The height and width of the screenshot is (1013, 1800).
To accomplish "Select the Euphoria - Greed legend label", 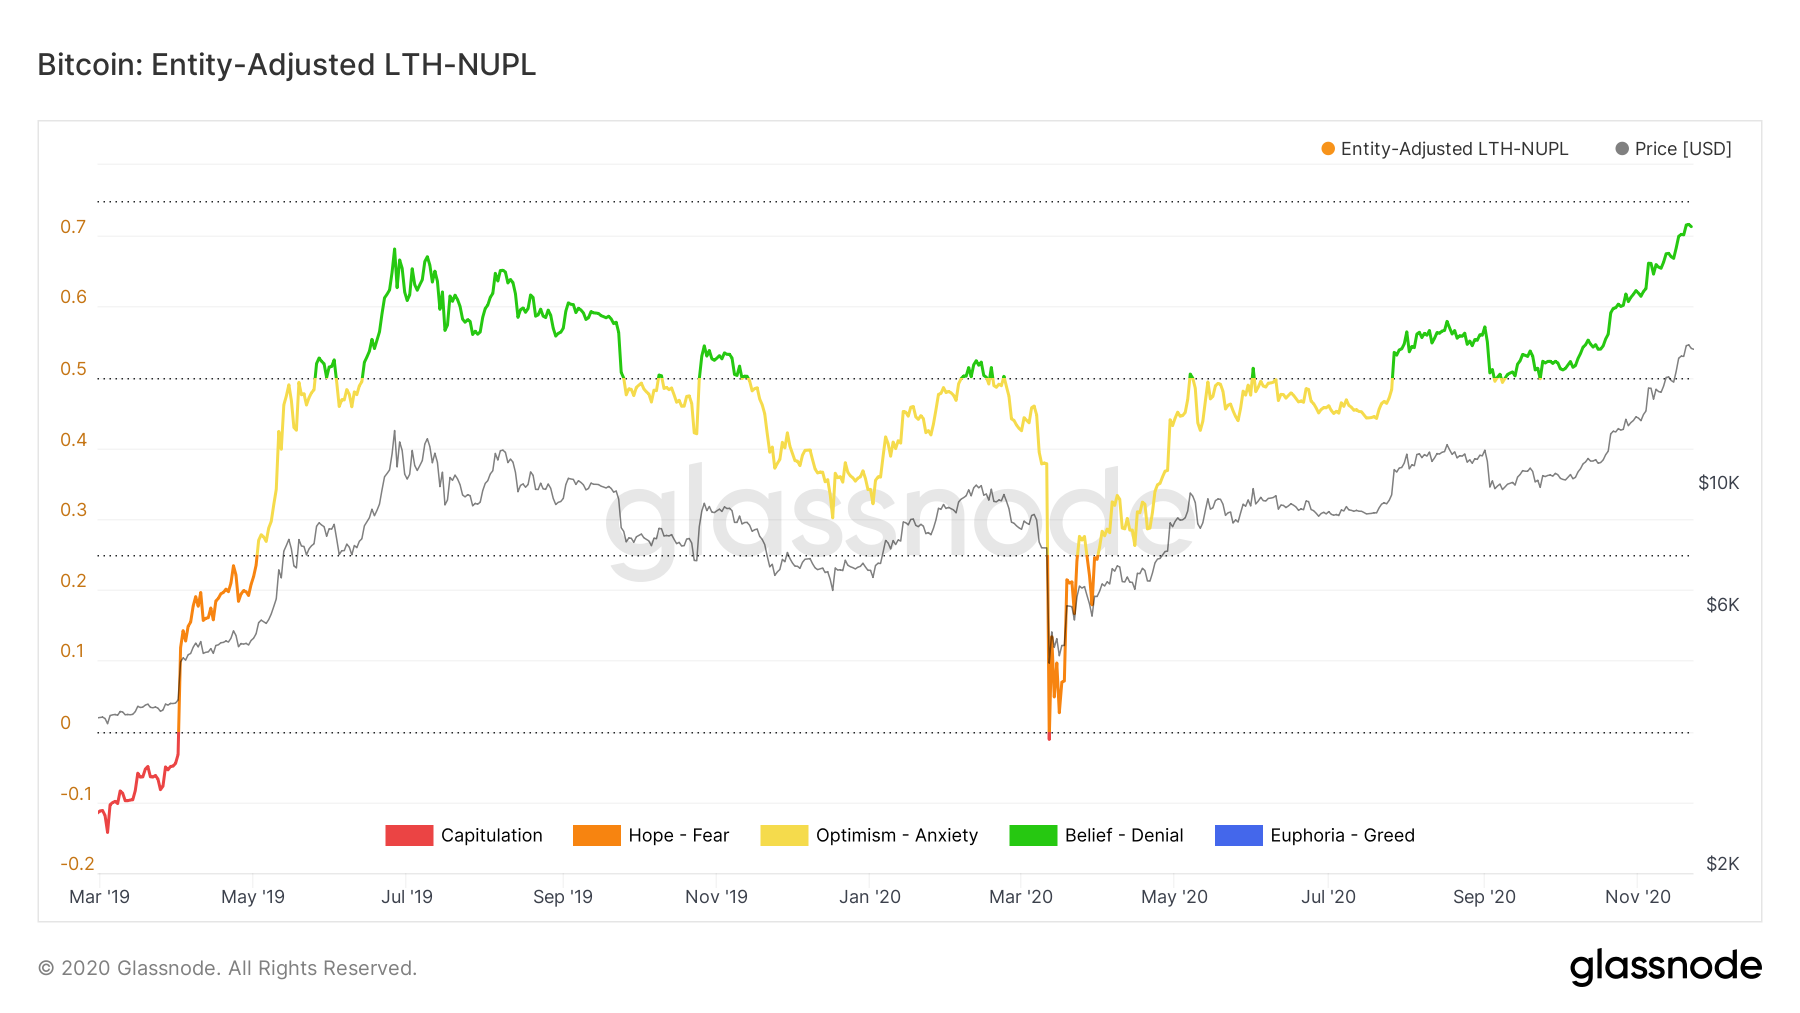I will click(1342, 835).
